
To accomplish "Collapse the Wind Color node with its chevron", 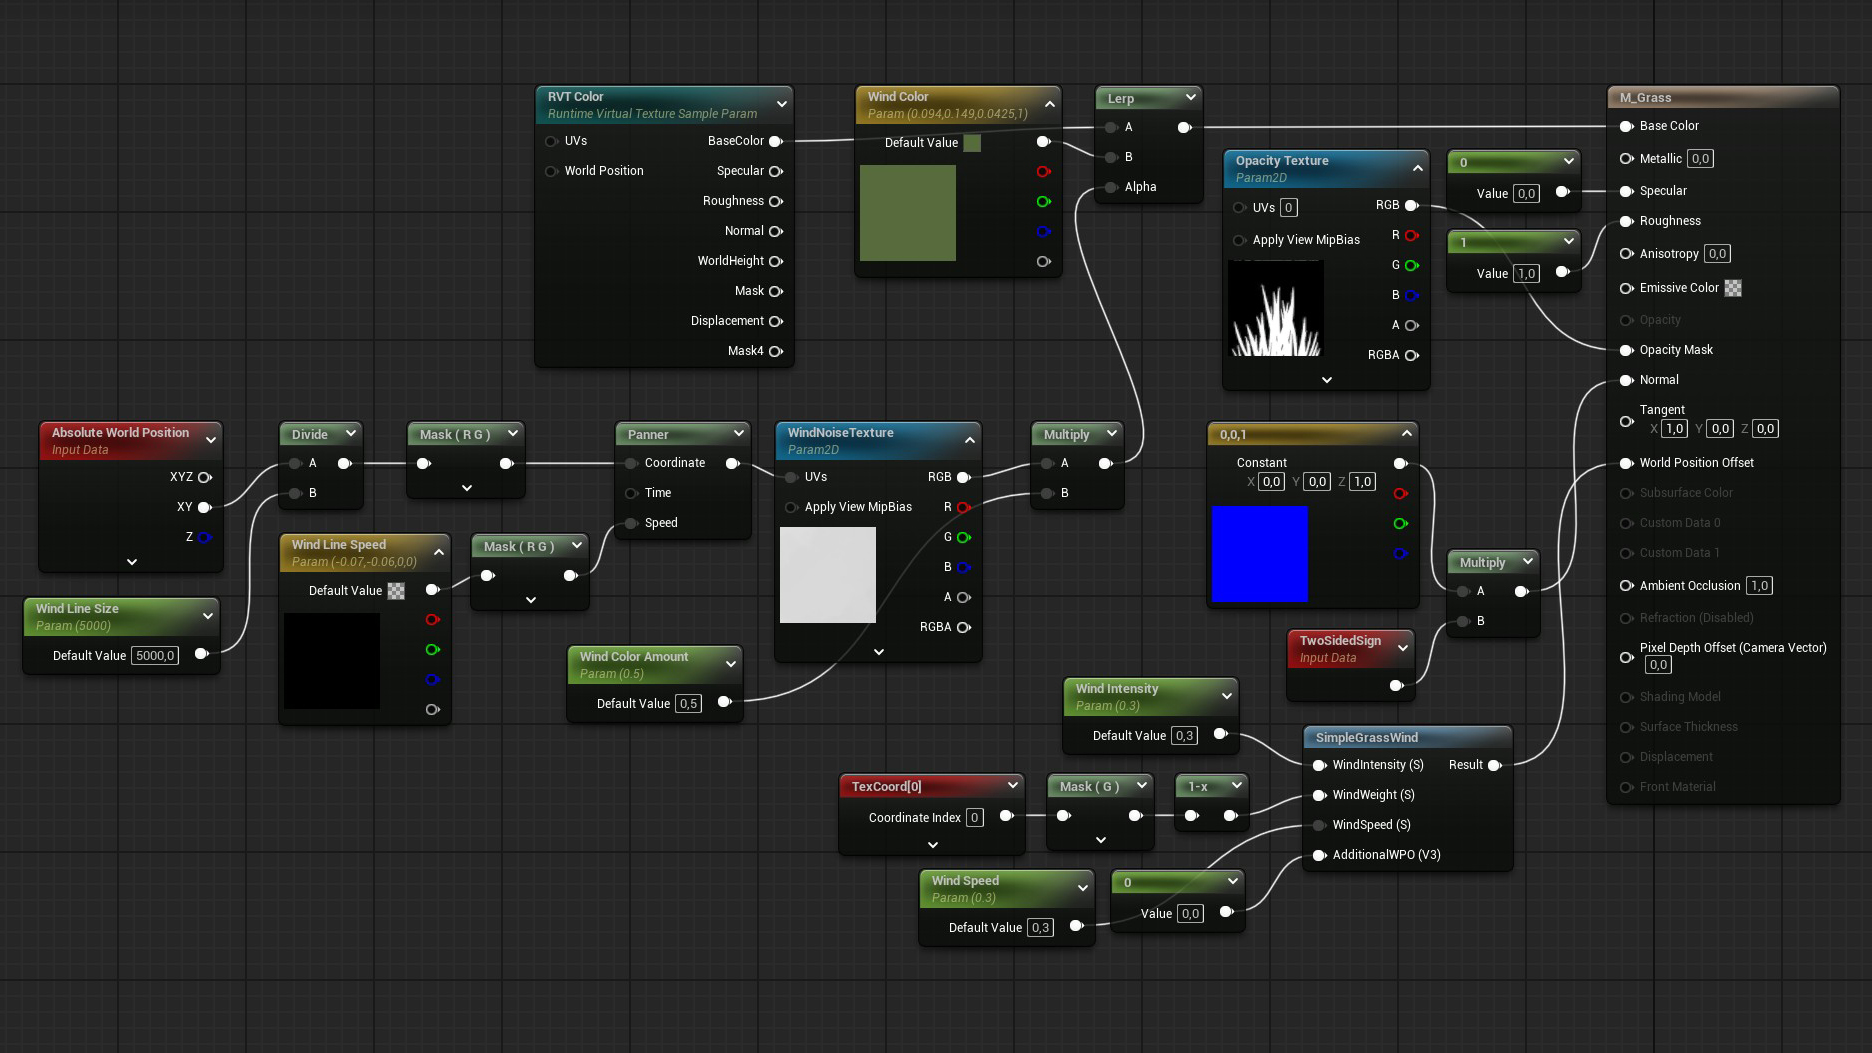I will coord(1049,103).
